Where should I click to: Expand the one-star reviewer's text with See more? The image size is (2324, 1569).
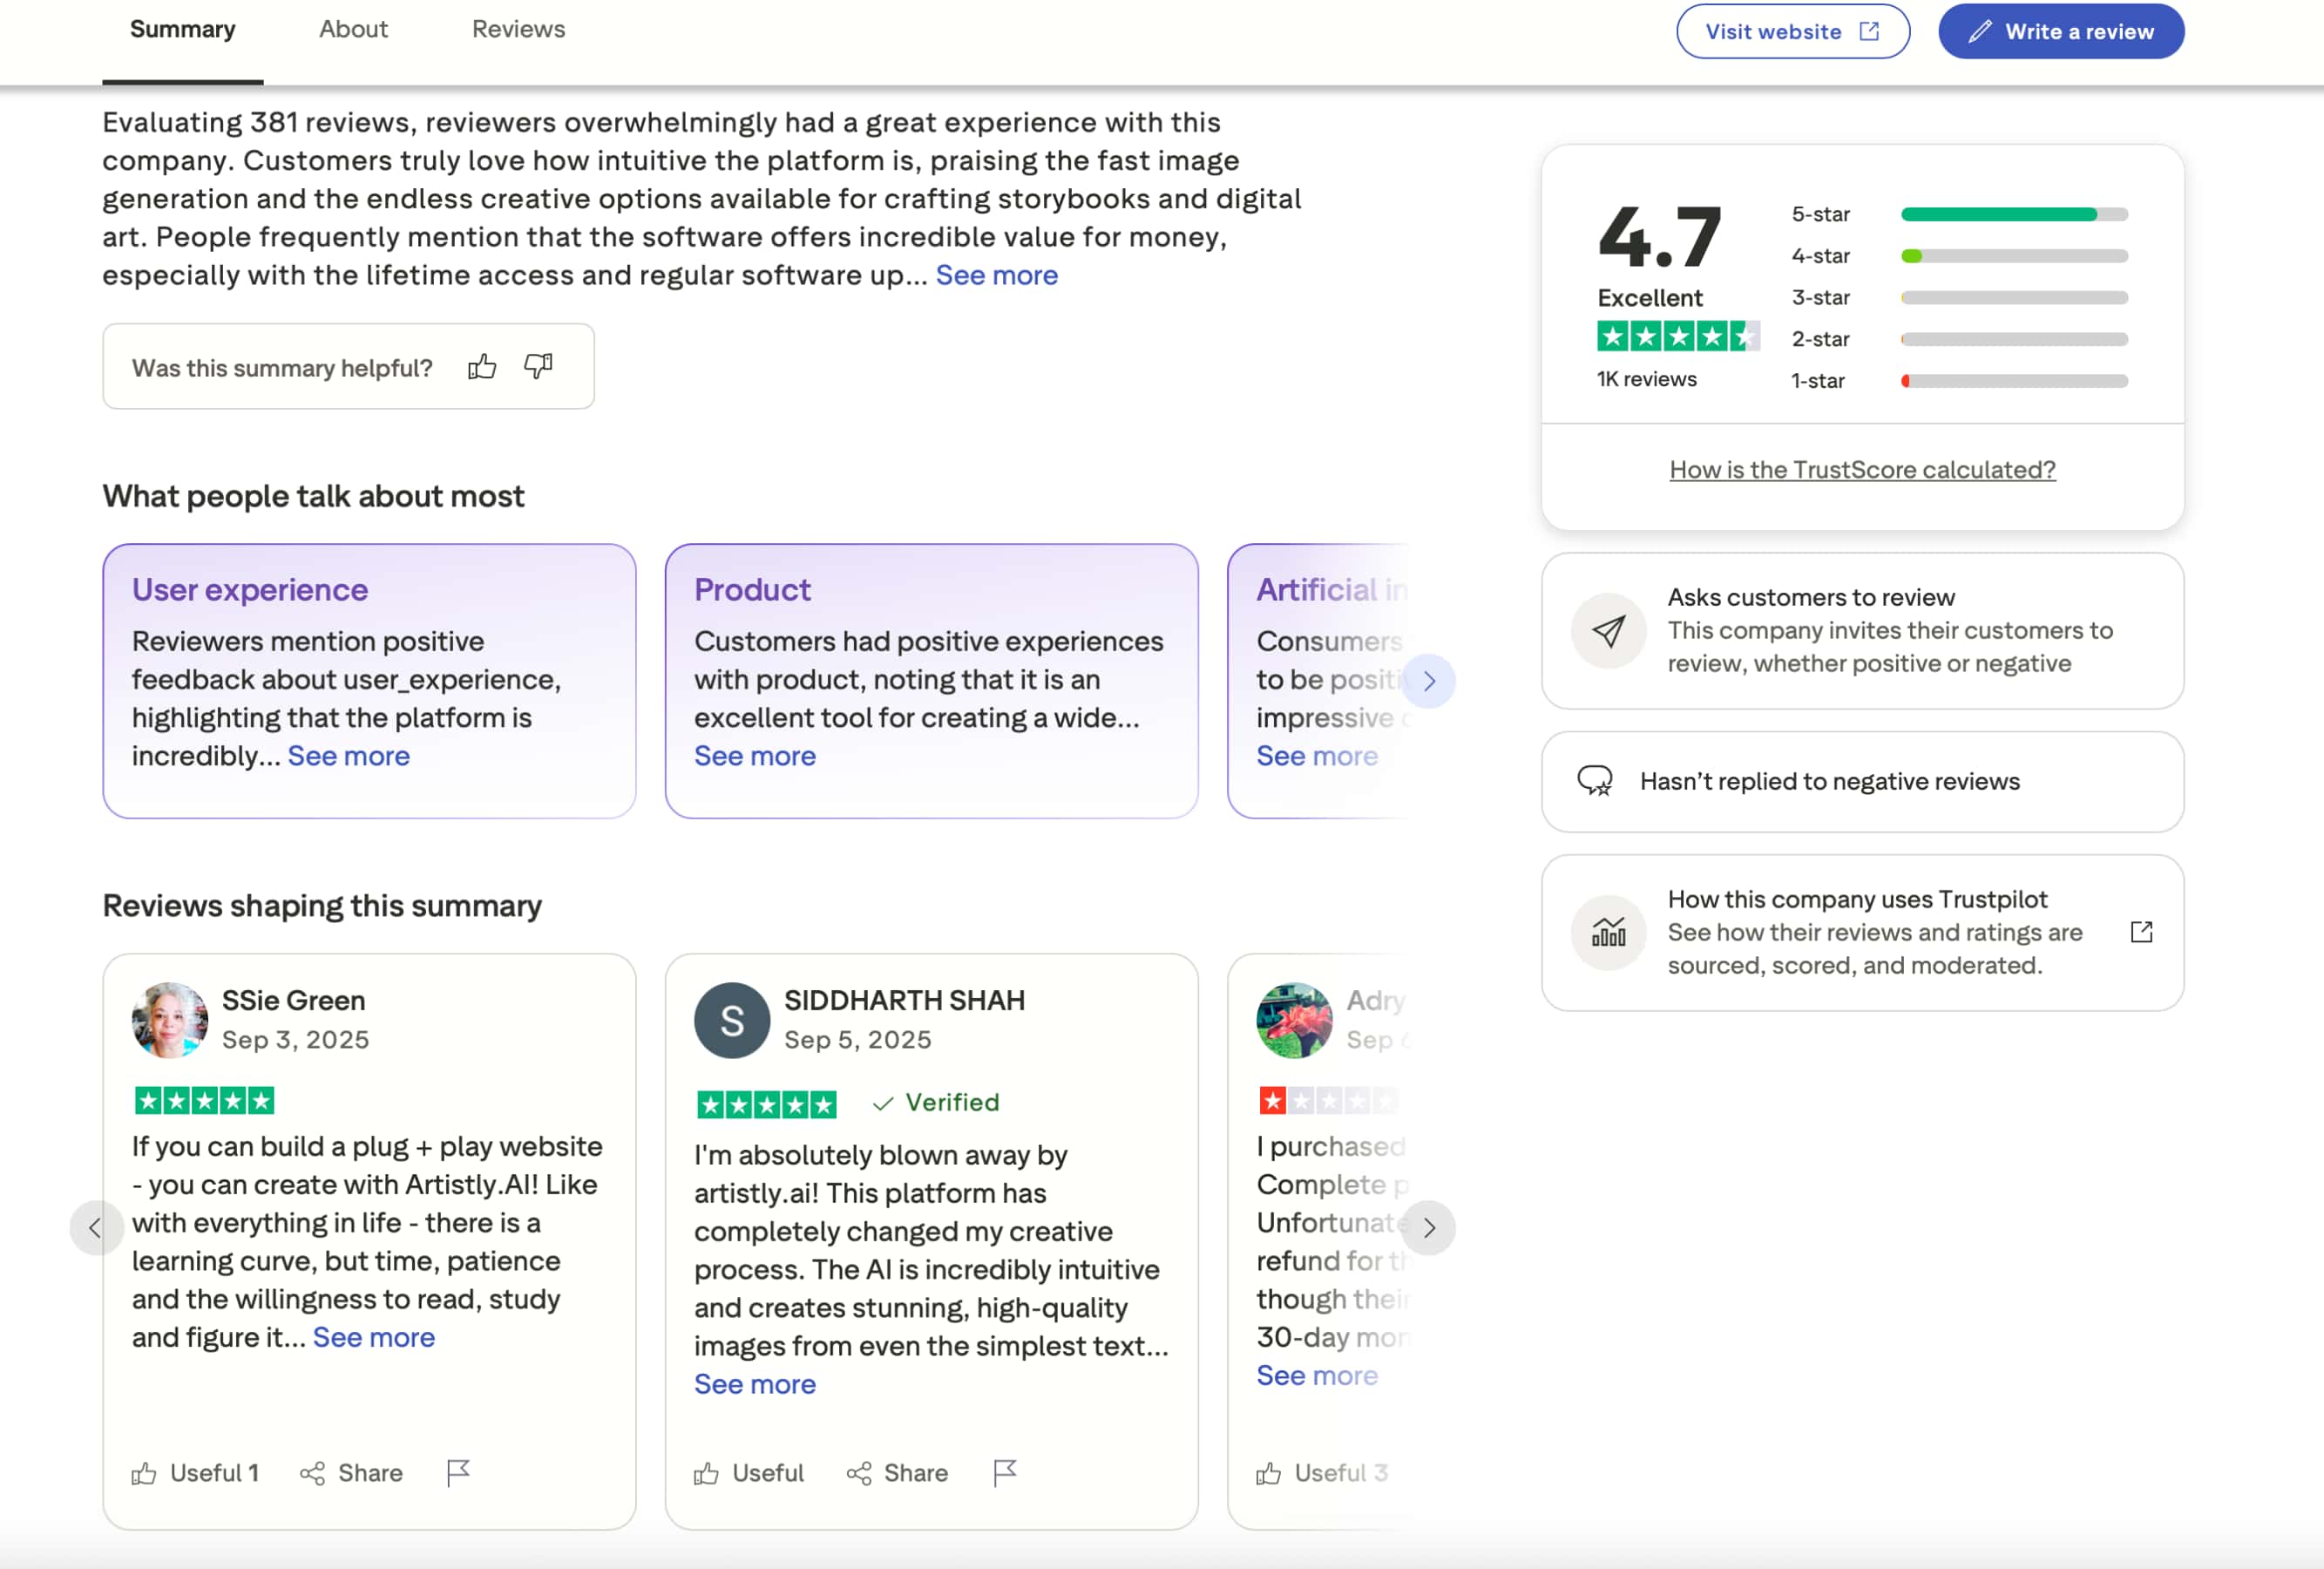tap(1317, 1376)
